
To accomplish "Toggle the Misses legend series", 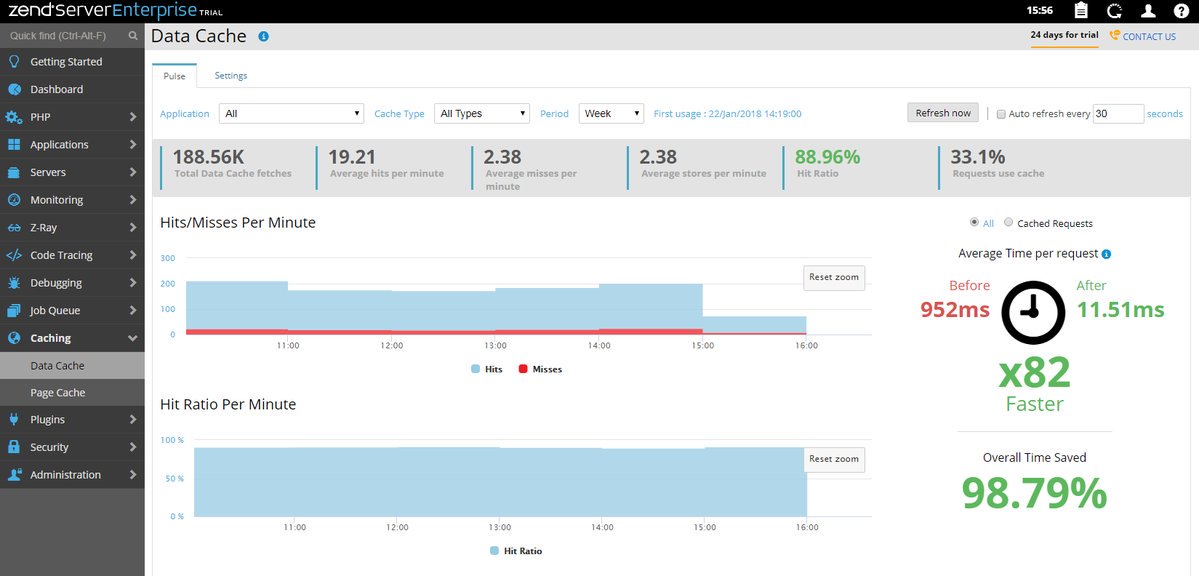I will pos(540,369).
